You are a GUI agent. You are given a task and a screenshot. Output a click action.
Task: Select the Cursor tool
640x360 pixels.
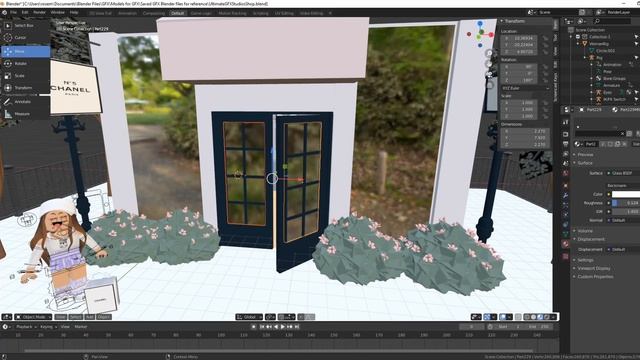(25, 38)
